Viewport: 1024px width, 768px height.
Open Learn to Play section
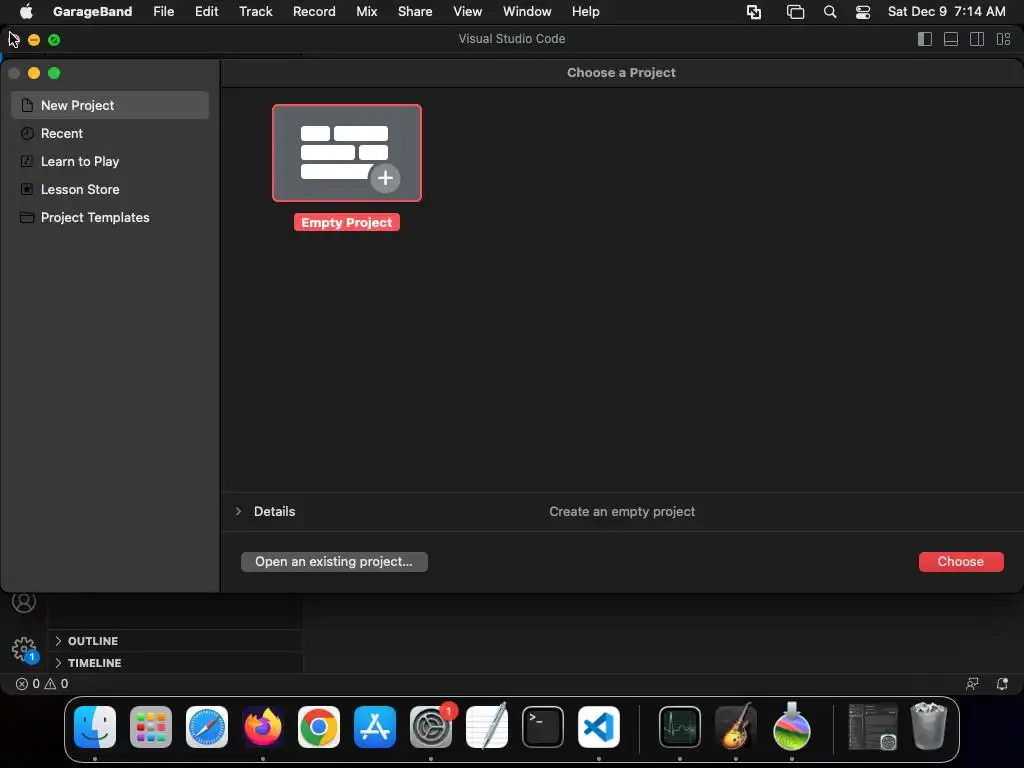(110, 161)
